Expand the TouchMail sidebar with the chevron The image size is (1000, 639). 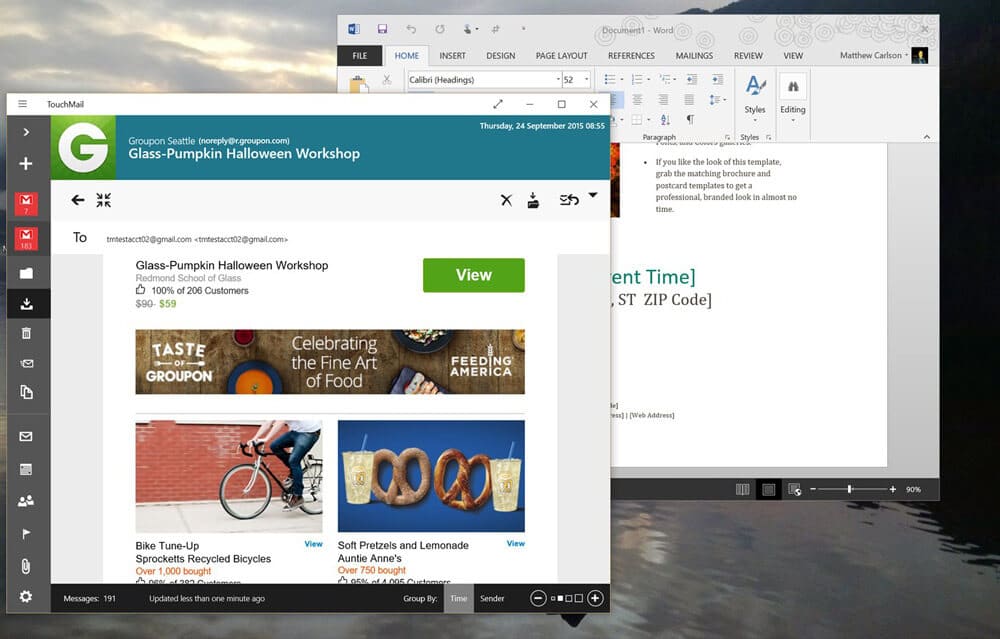tap(27, 132)
